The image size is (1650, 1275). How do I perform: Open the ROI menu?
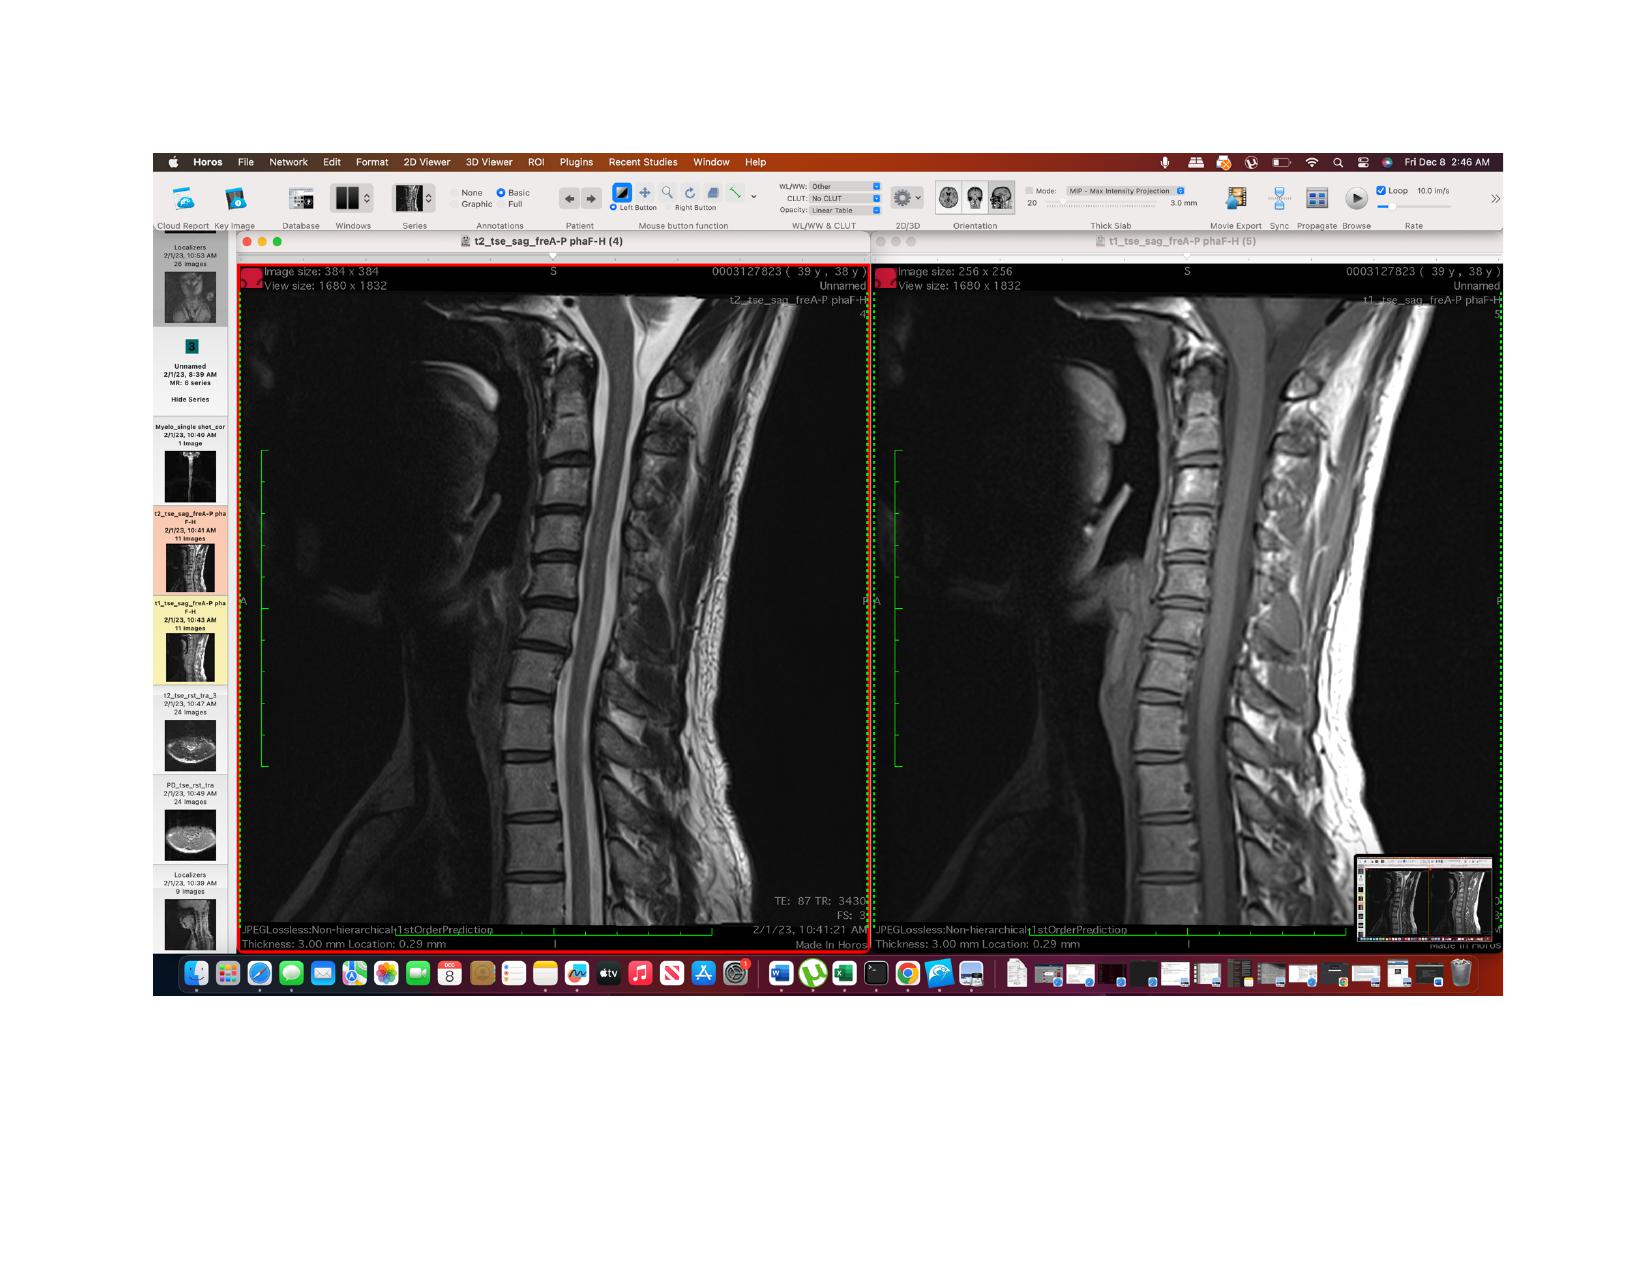click(x=536, y=162)
